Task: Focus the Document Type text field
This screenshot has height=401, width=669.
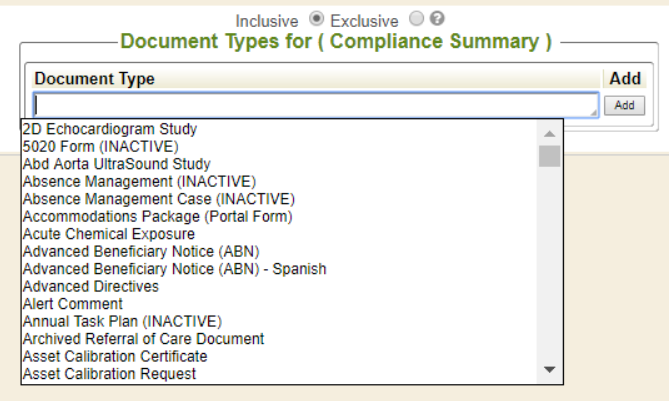Action: pos(315,105)
